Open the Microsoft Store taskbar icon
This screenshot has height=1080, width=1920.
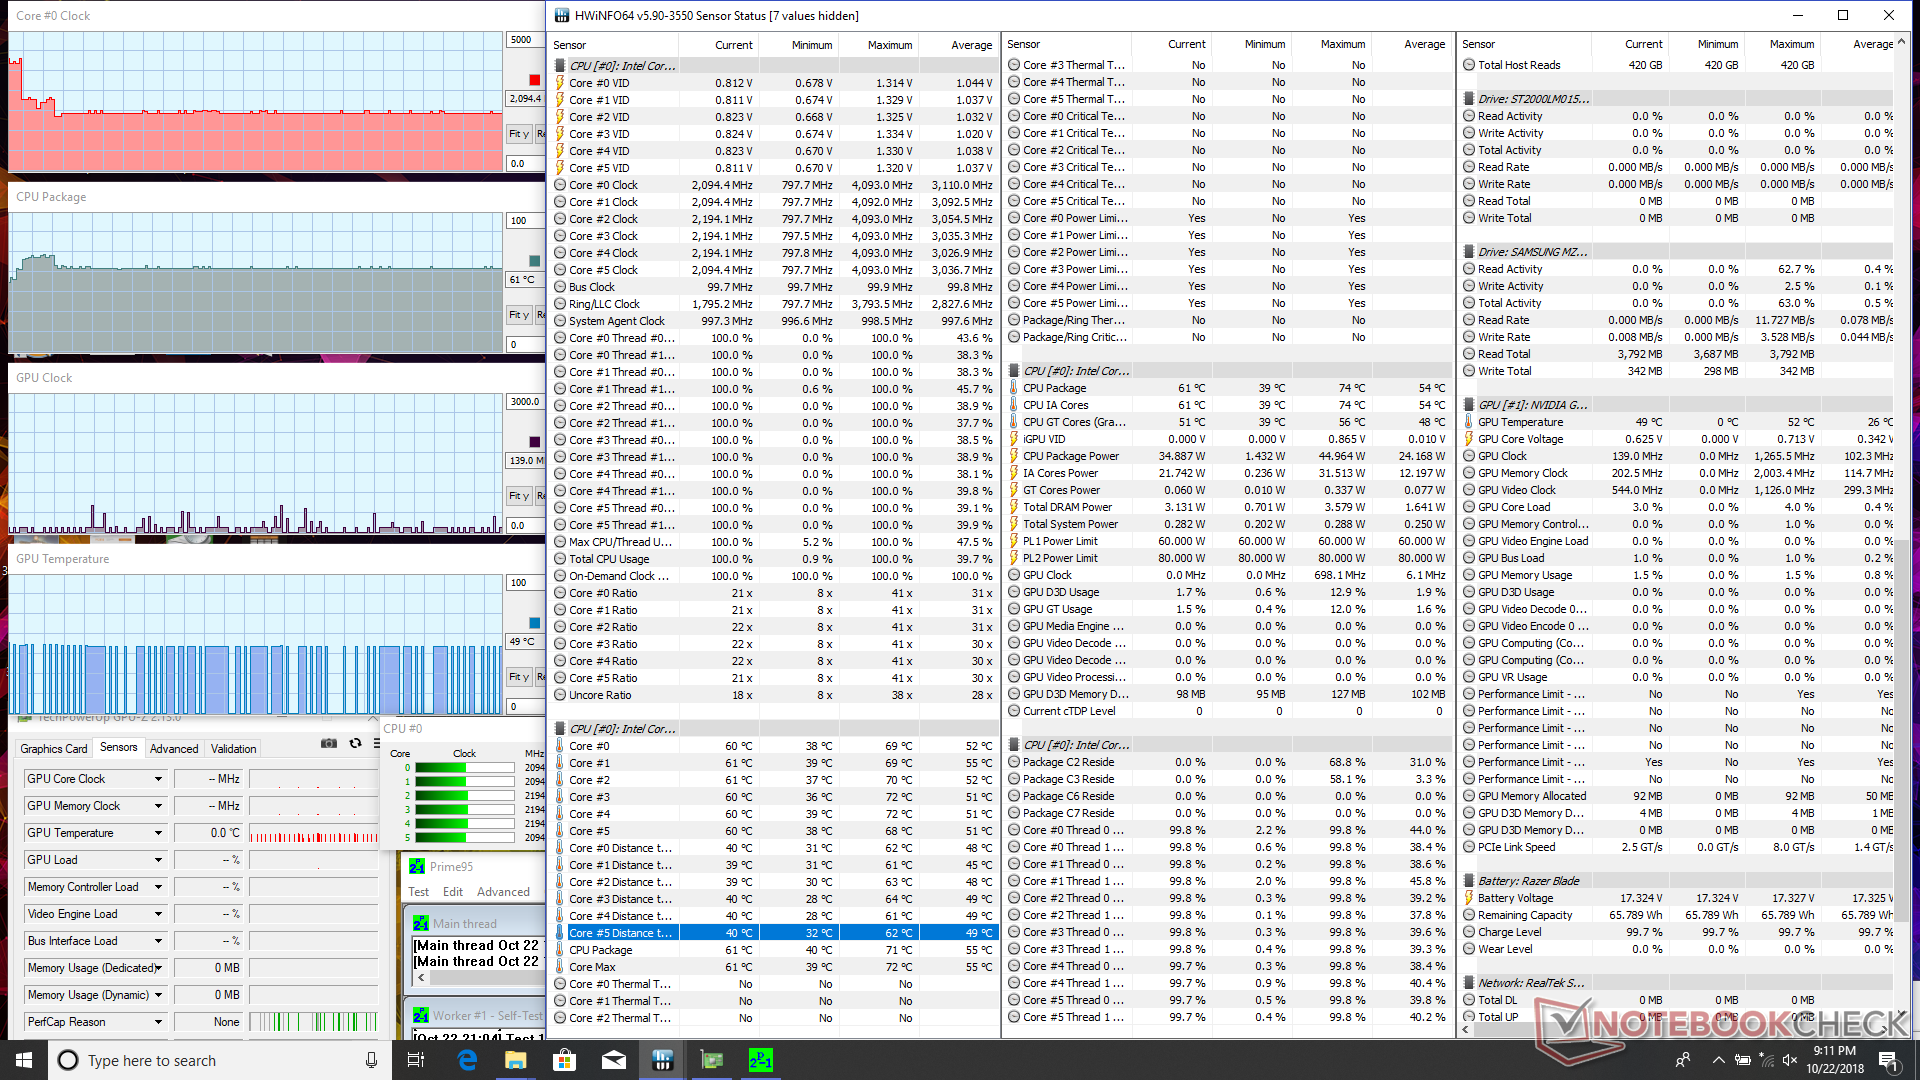565,1060
